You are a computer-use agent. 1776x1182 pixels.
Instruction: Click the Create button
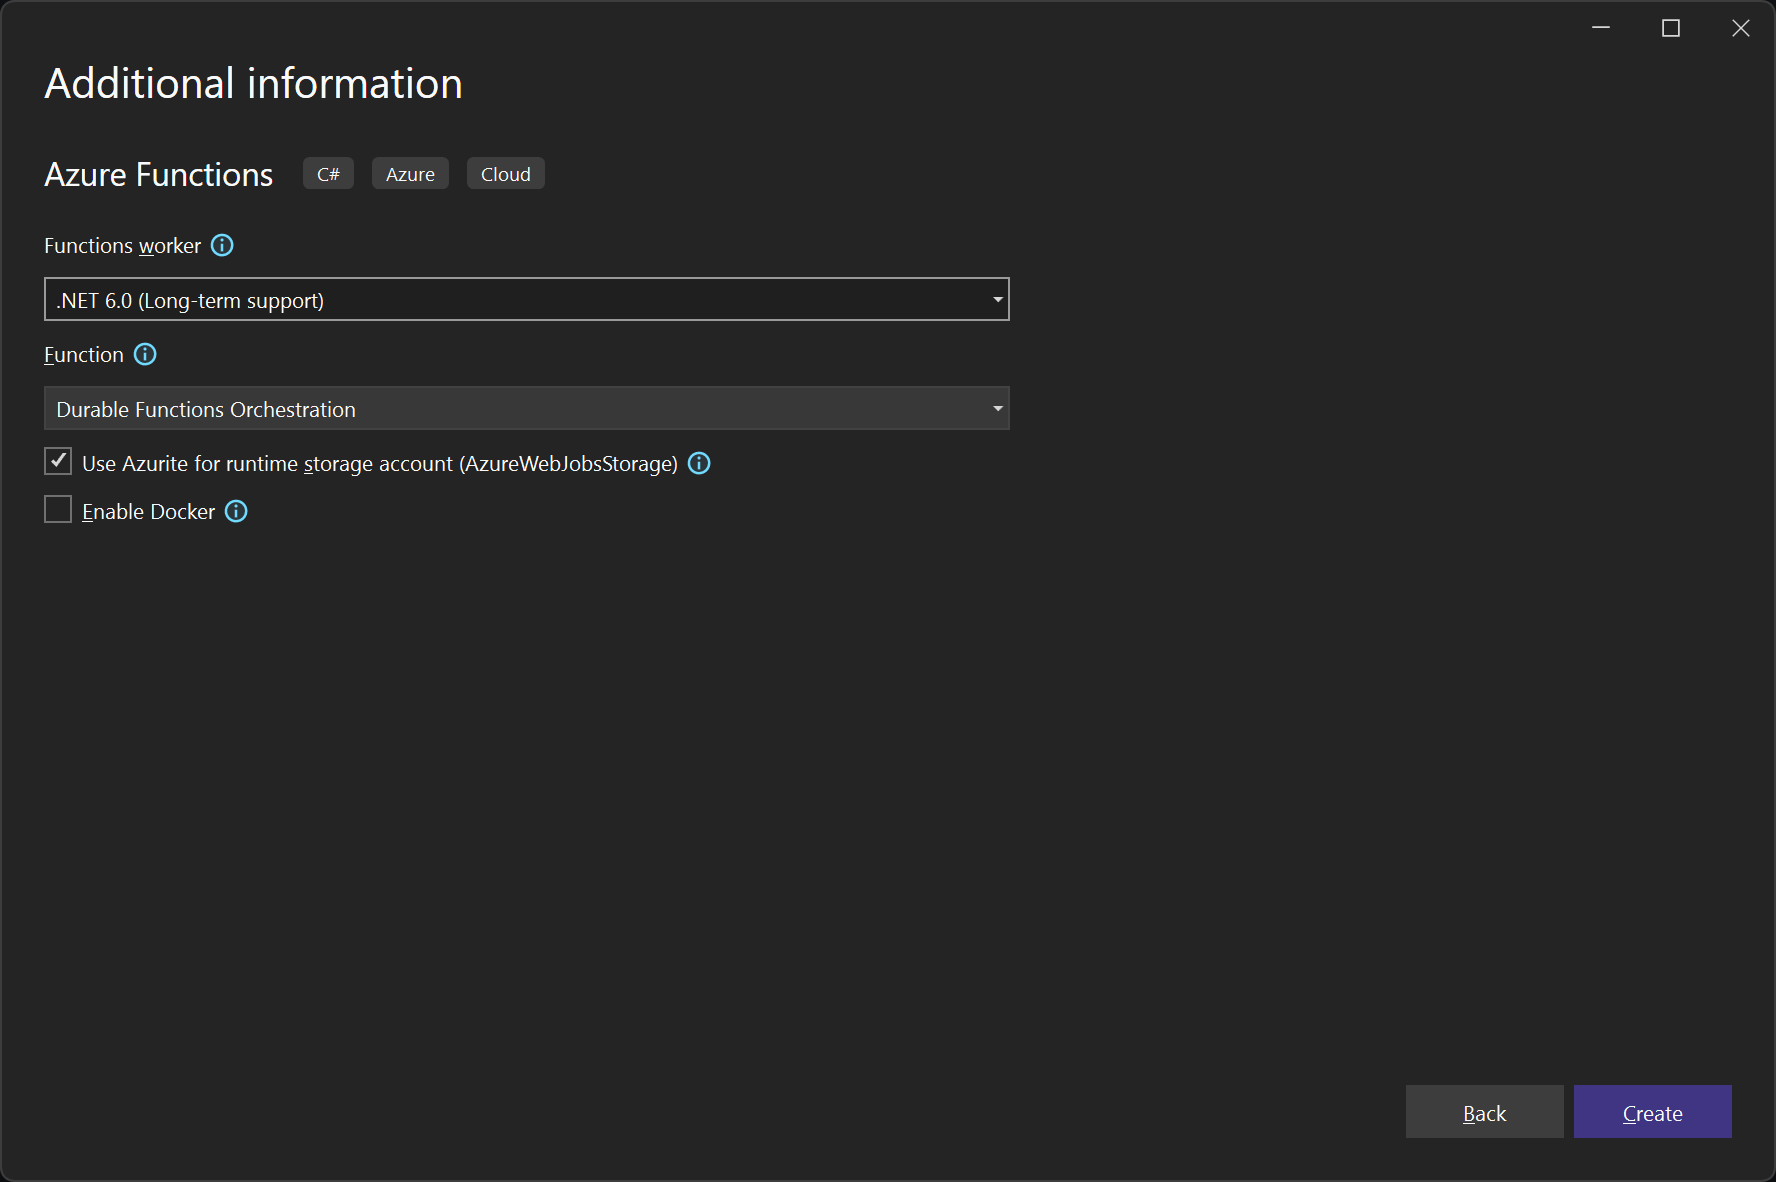(x=1652, y=1112)
